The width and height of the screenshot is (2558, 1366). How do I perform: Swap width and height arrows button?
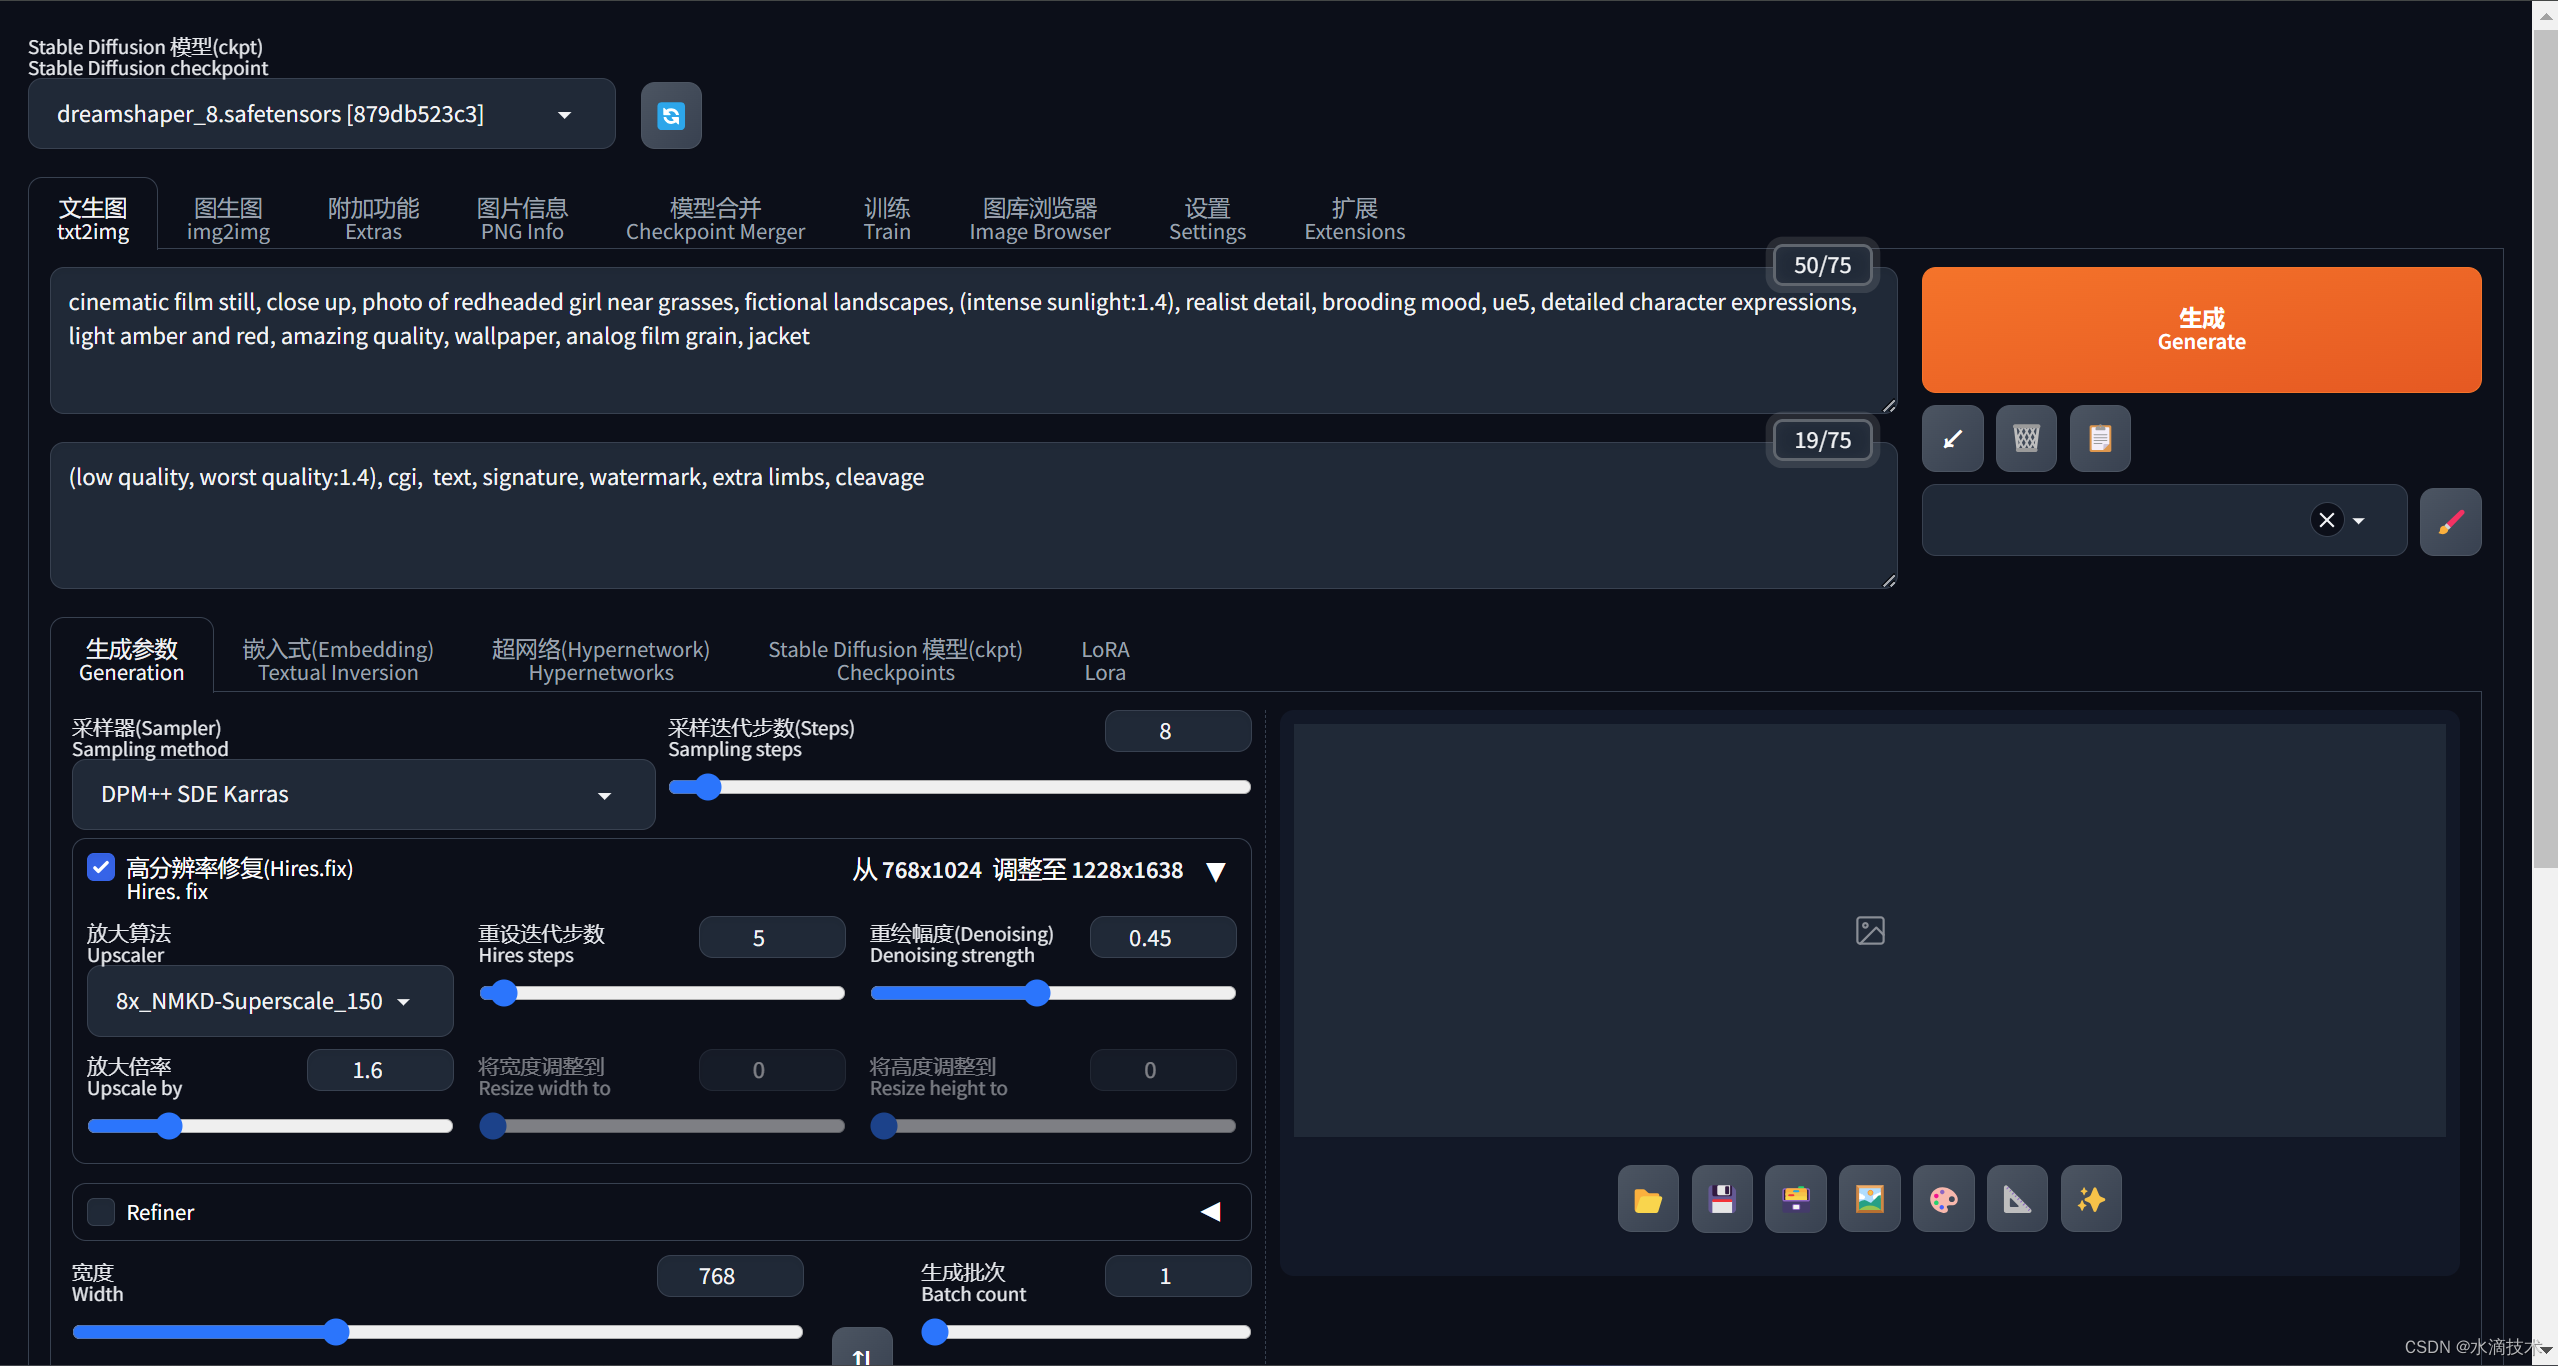pyautogui.click(x=862, y=1348)
